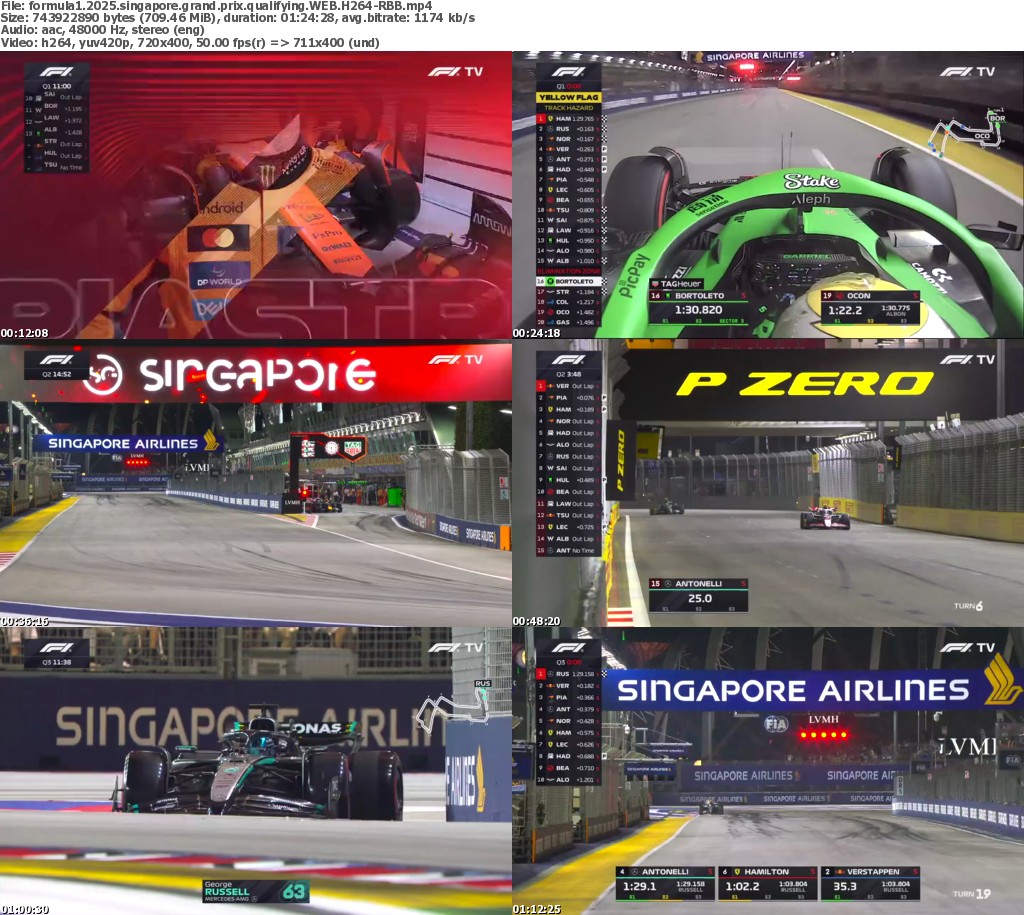The width and height of the screenshot is (1024, 915).
Task: Click the Antonelli 25.0 sector time box
Action: point(698,594)
